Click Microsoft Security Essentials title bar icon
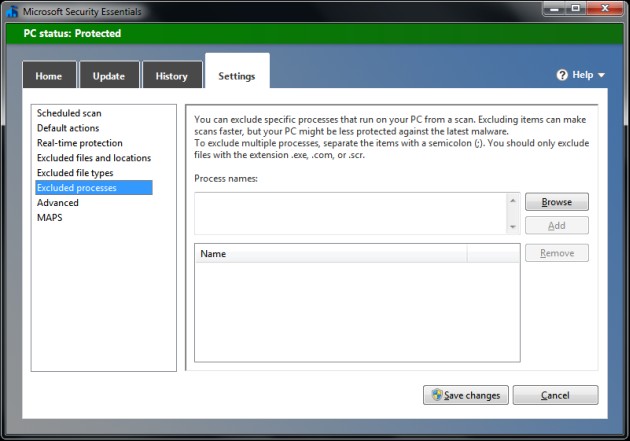This screenshot has width=630, height=441. pyautogui.click(x=12, y=11)
